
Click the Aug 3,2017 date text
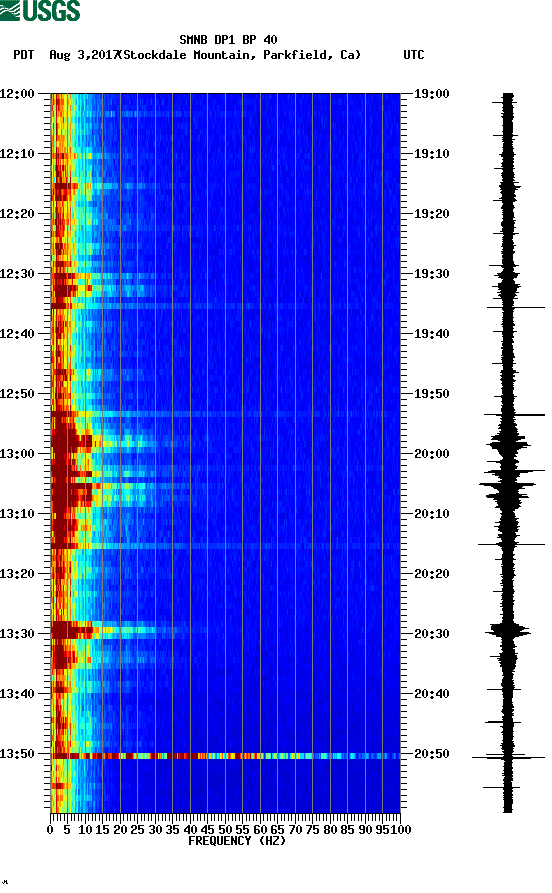(84, 55)
